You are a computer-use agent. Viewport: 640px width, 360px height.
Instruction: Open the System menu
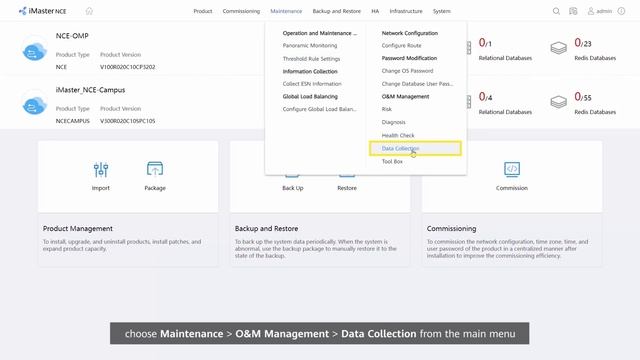(x=442, y=11)
